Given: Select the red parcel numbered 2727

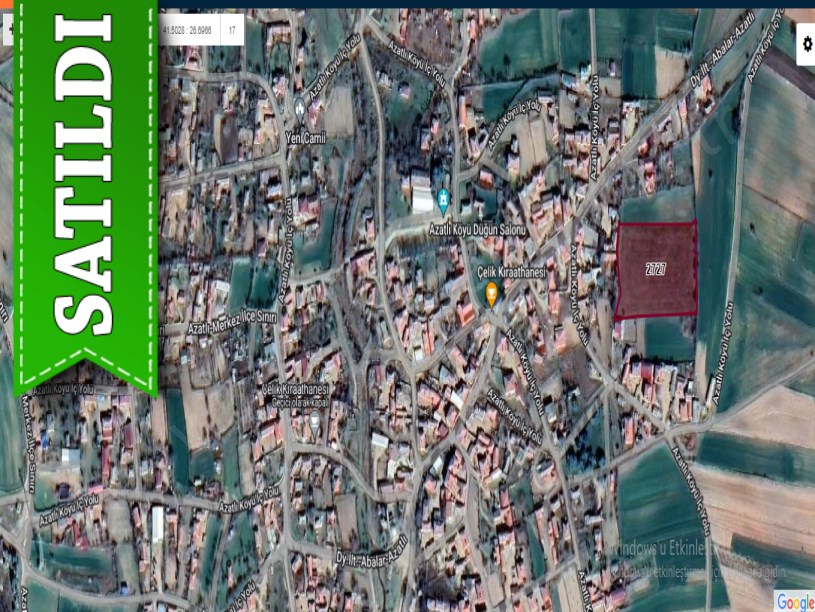Looking at the screenshot, I should tap(656, 270).
